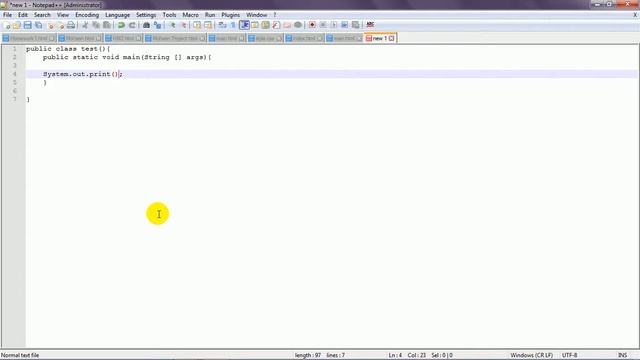Open the Window menu
Screen dimensions: 640x360
point(256,15)
